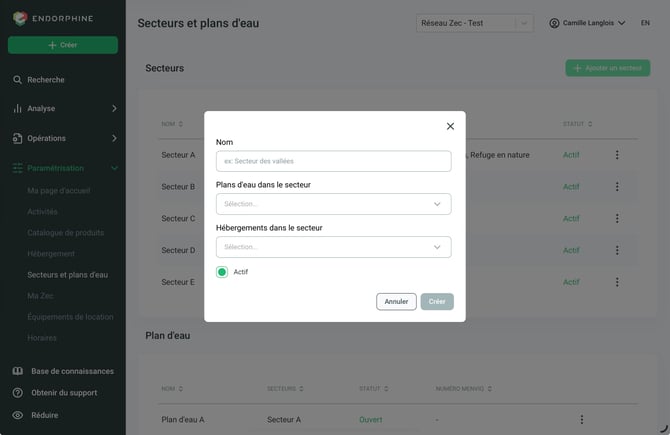Expand the Réseau Zec - Test selector
670x435 pixels.
(x=474, y=23)
